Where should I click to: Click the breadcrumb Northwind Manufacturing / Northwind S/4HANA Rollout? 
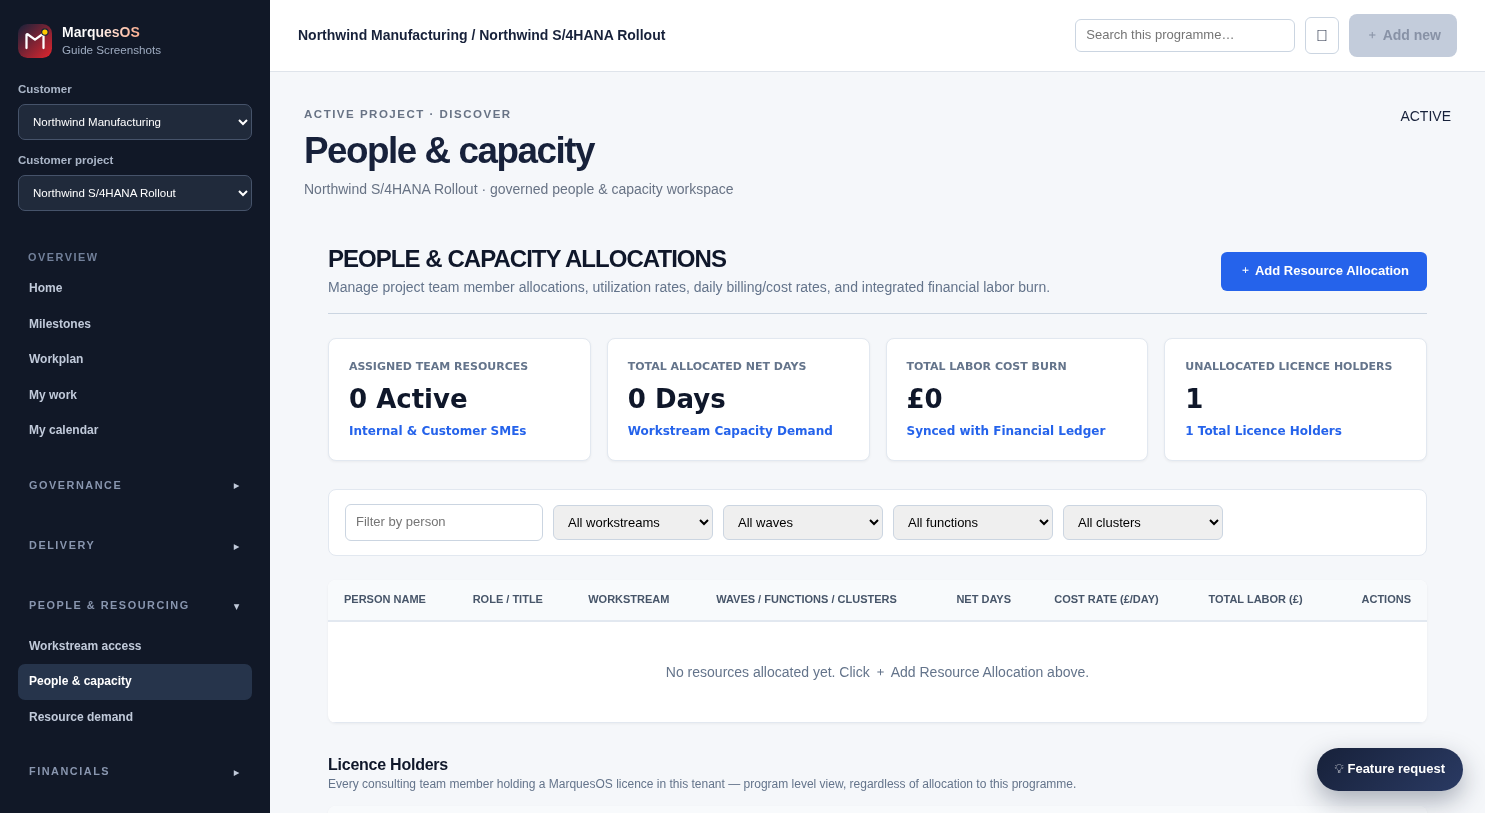click(x=481, y=35)
